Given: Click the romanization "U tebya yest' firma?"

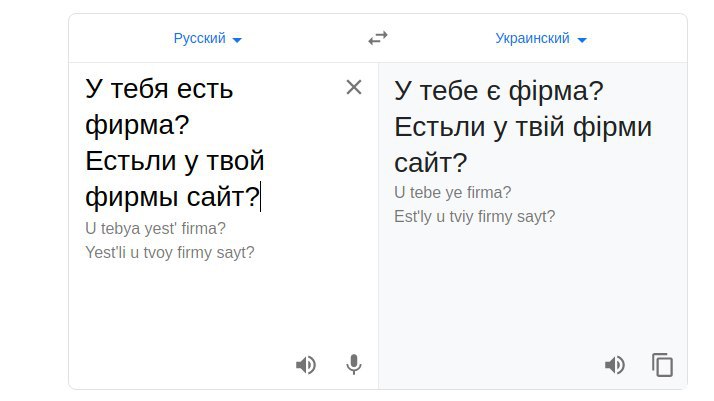Looking at the screenshot, I should coord(156,228).
